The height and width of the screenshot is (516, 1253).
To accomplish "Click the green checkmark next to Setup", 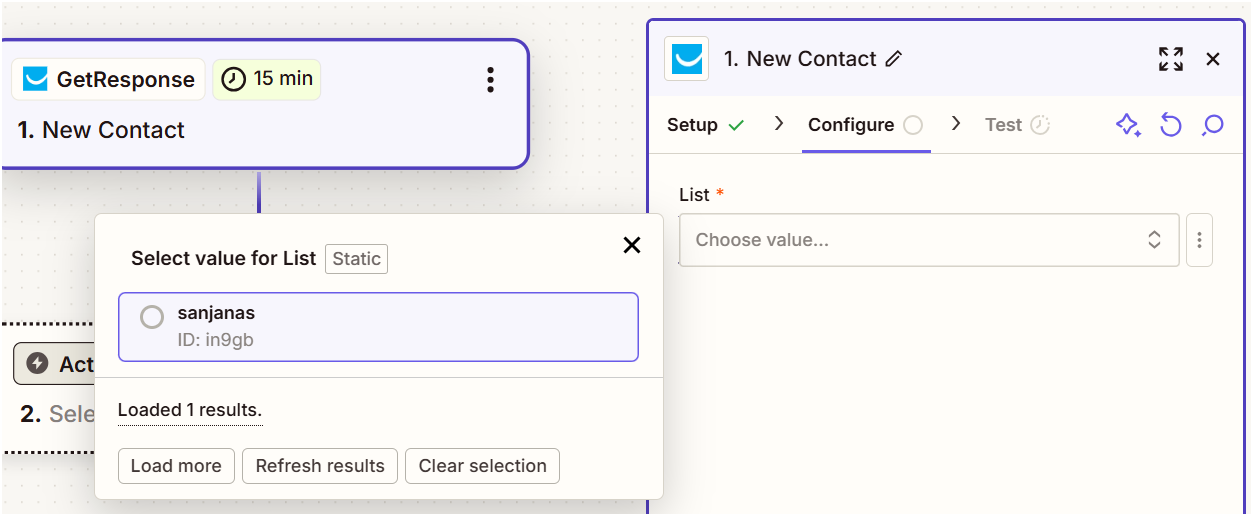I will [x=736, y=125].
